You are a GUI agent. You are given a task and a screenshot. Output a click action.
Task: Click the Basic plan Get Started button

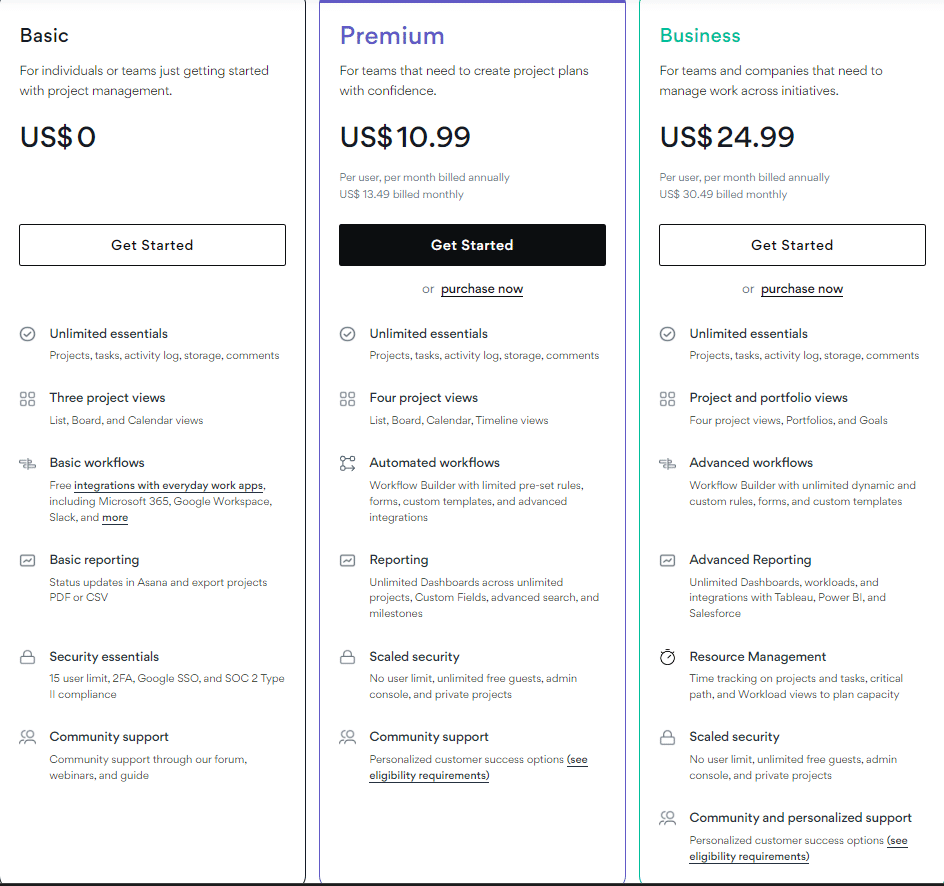152,245
